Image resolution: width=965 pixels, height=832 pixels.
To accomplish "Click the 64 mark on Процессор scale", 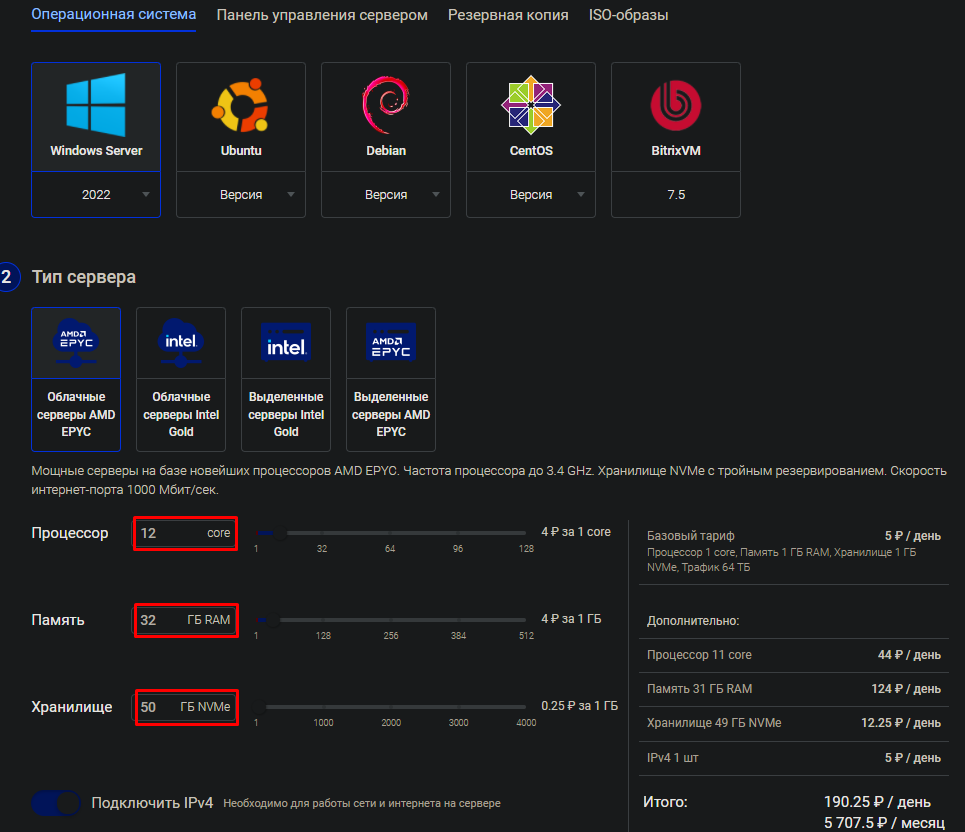I will tap(390, 548).
